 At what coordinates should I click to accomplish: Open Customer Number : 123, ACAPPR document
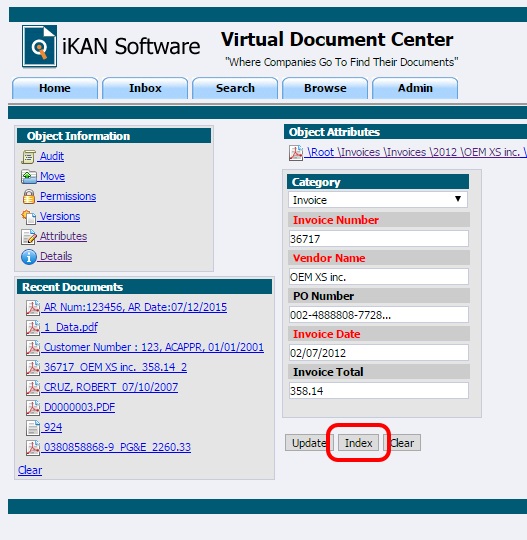click(154, 347)
